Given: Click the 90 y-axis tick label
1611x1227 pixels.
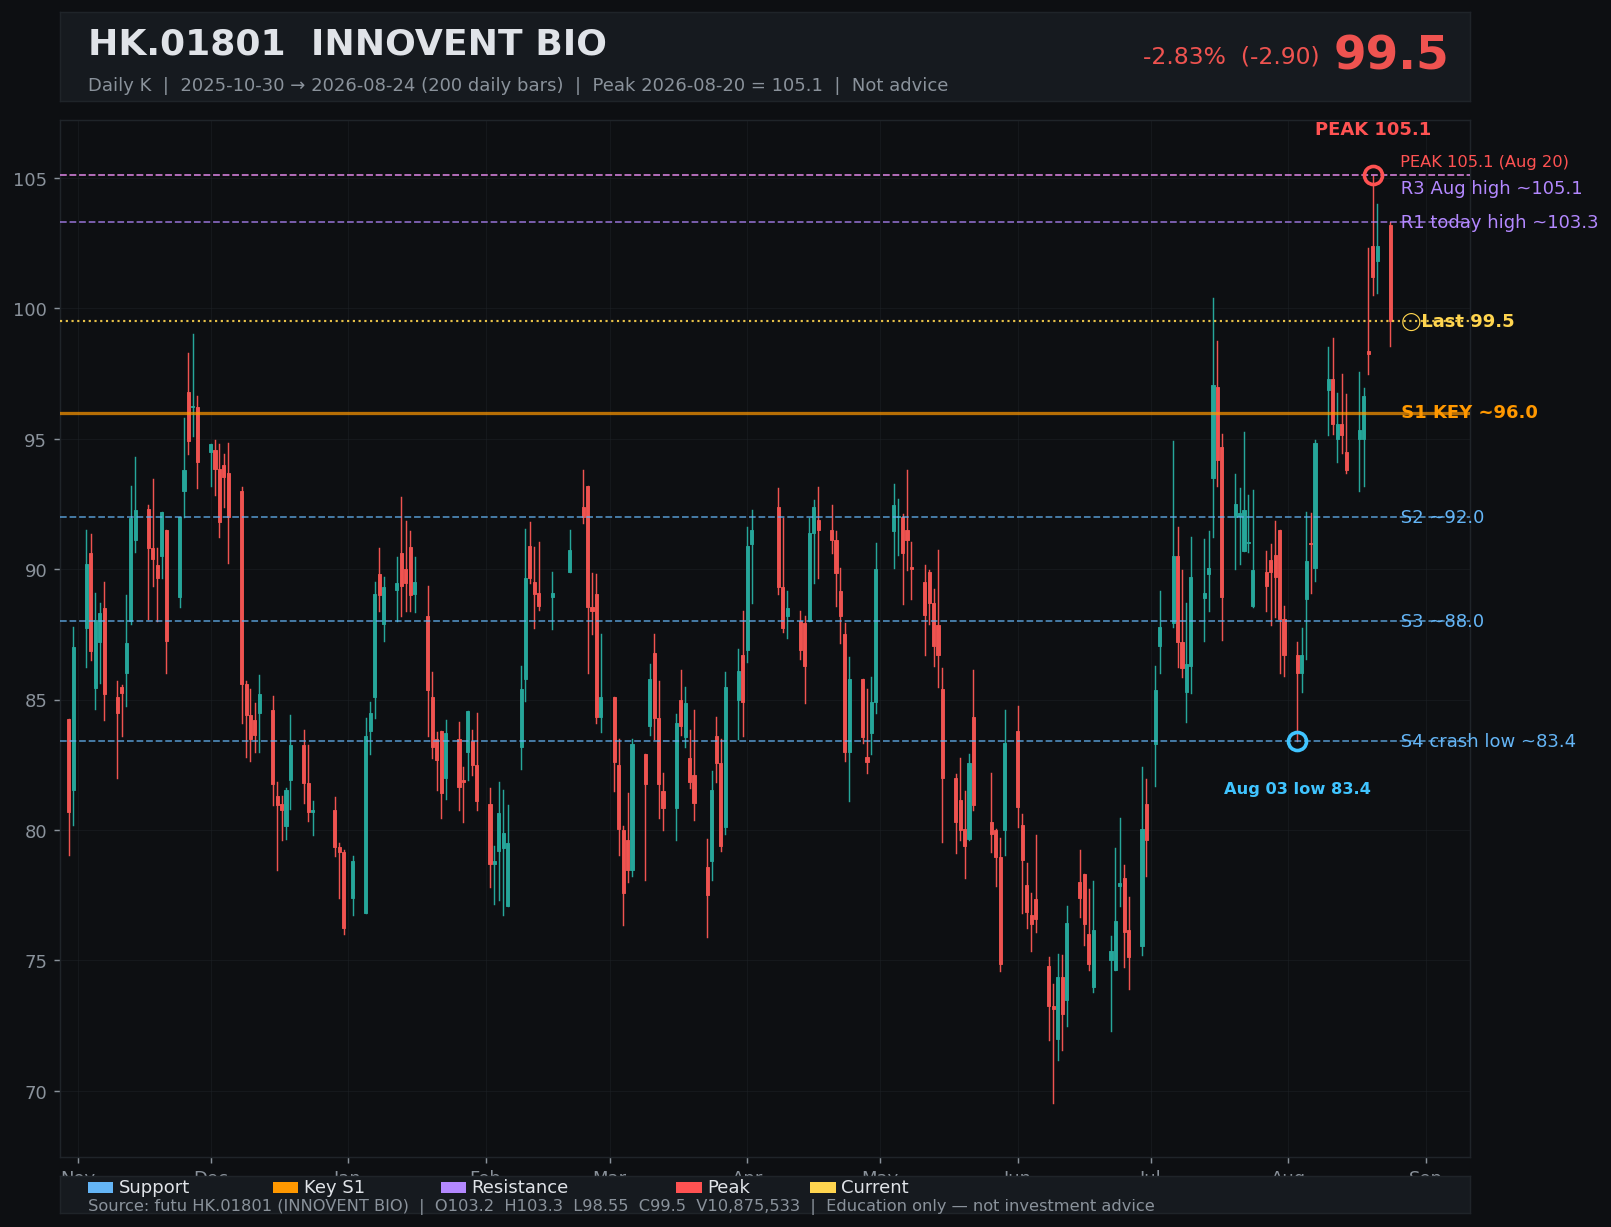Looking at the screenshot, I should coord(36,570).
